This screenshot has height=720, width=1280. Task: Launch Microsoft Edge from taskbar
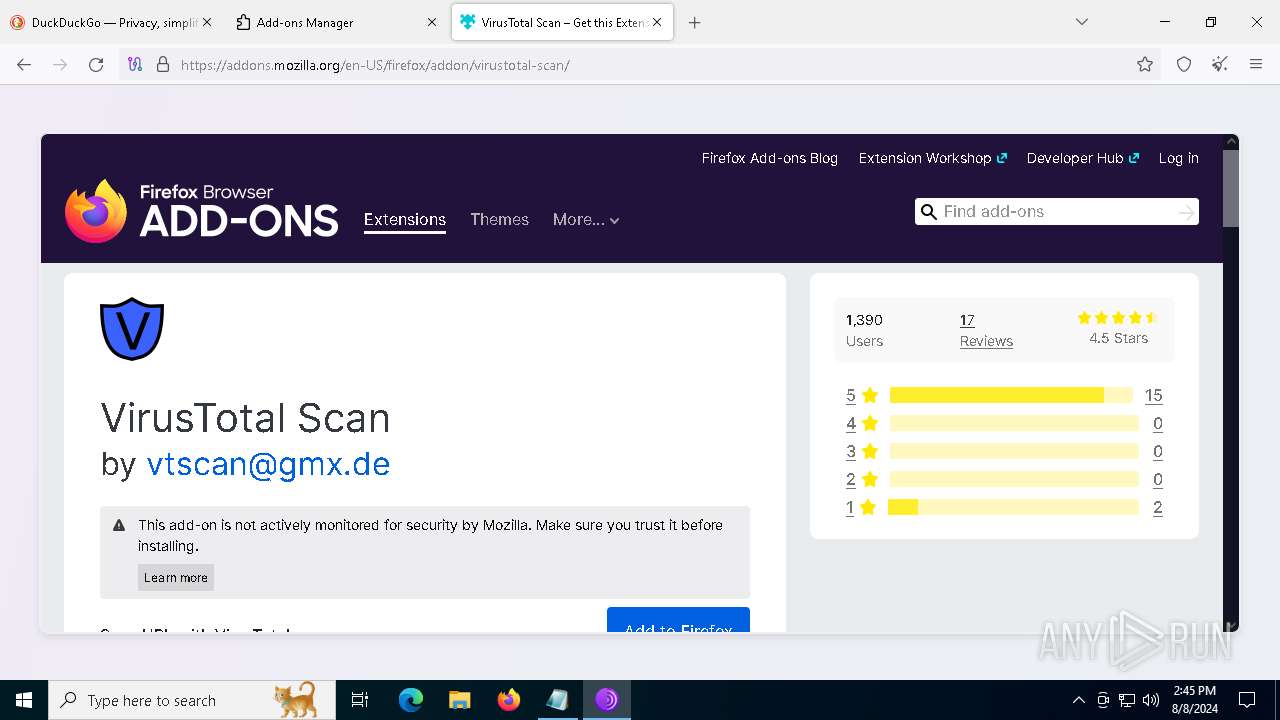click(411, 700)
